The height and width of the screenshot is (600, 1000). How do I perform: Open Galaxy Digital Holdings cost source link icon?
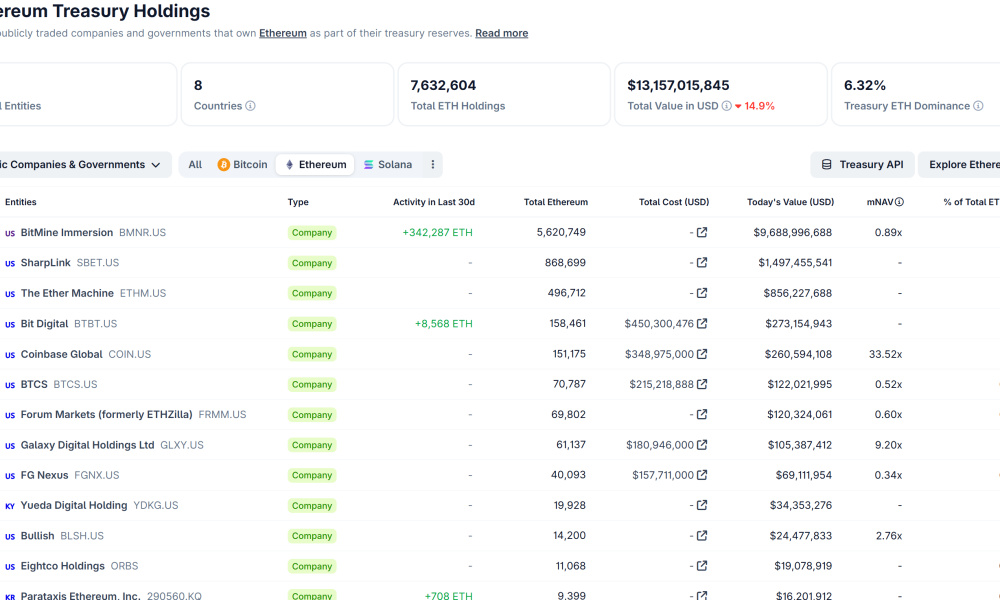click(x=702, y=444)
